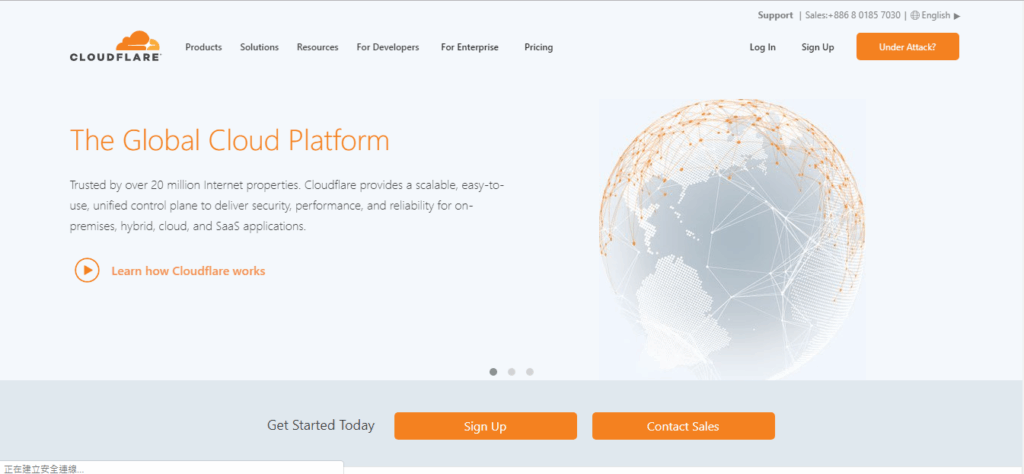Click the globe network illustration
This screenshot has width=1024, height=474.
(x=732, y=239)
